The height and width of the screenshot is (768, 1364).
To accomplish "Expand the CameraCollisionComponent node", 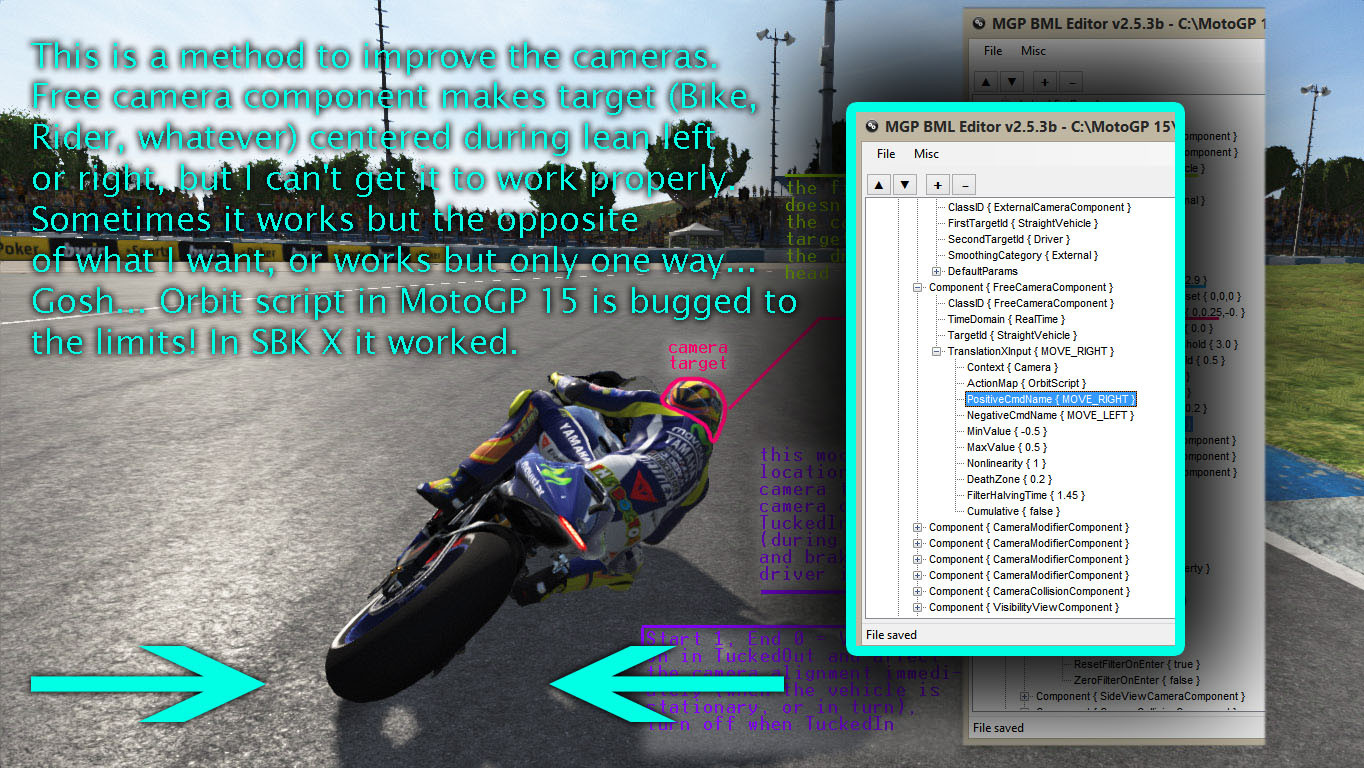I will click(x=917, y=591).
